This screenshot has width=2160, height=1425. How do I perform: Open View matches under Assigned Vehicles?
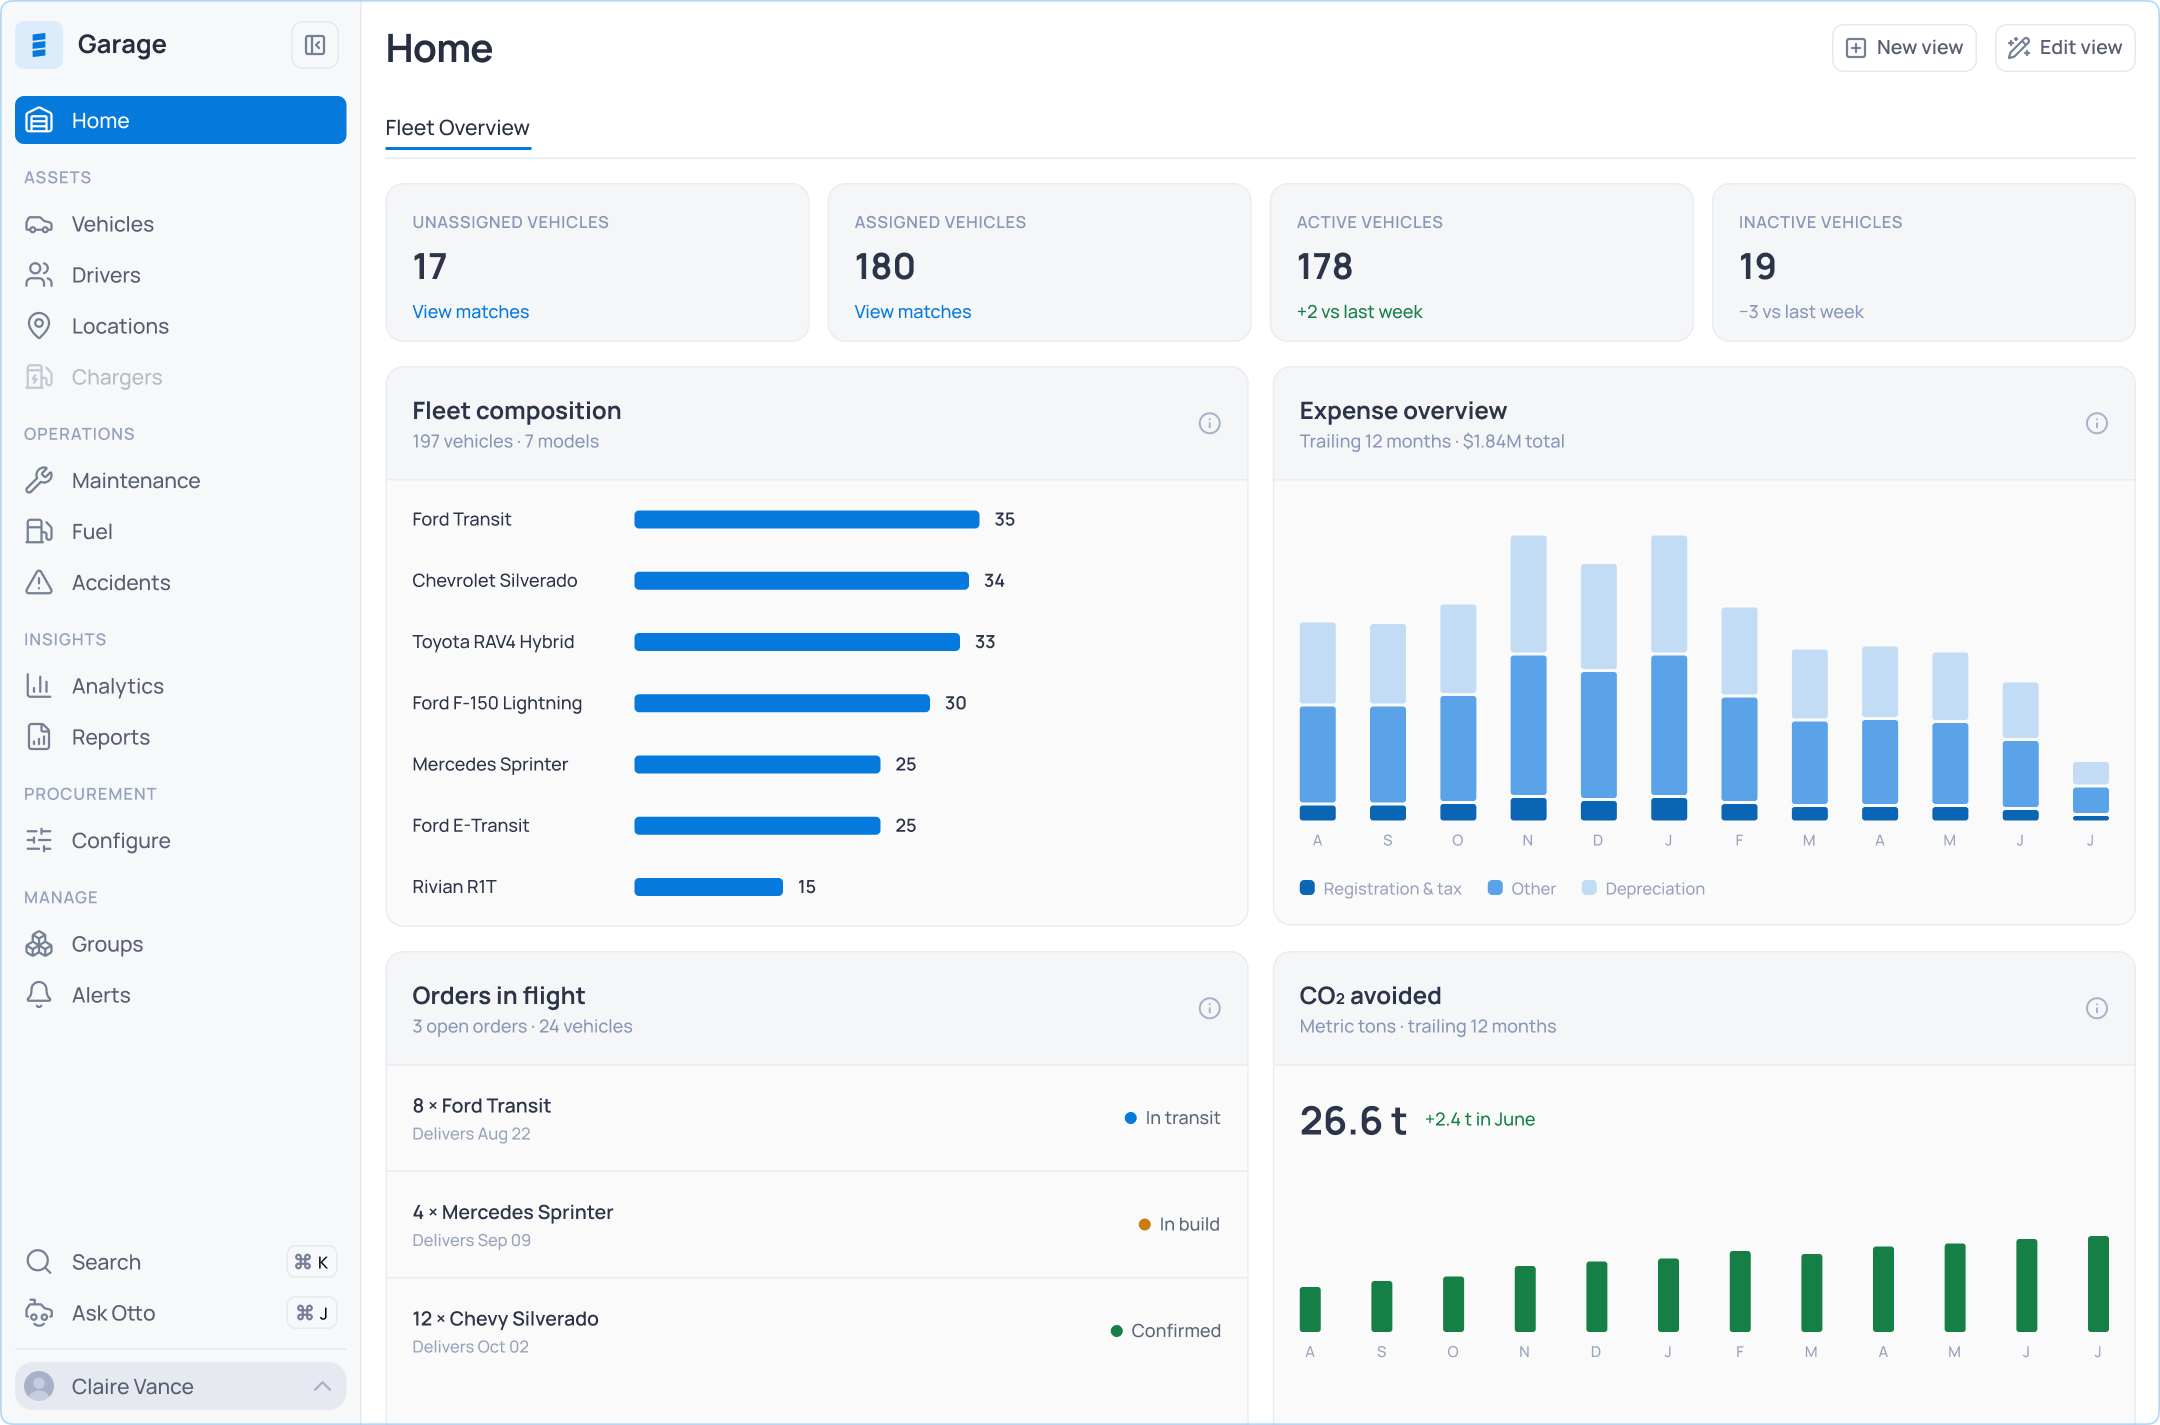click(913, 312)
